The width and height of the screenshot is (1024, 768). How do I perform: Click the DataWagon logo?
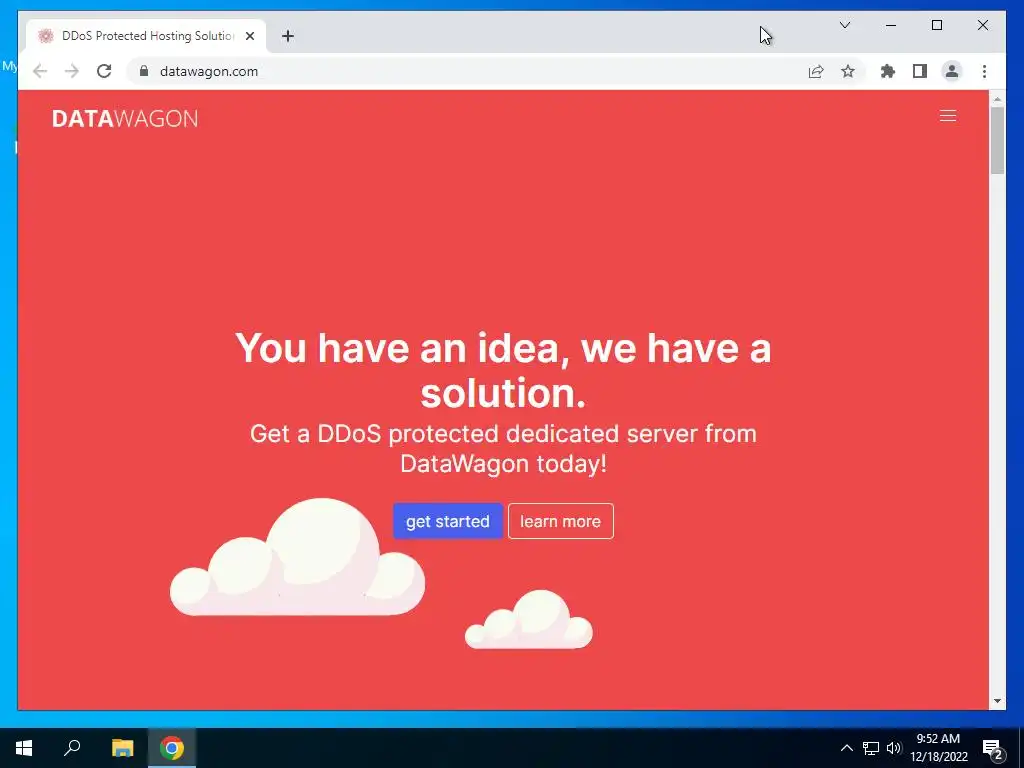pos(125,118)
